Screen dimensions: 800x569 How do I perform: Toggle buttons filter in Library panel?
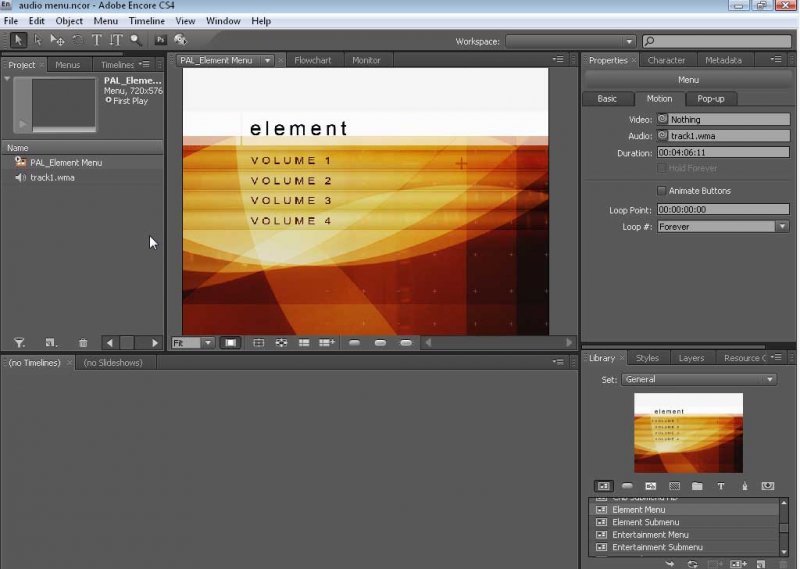click(x=627, y=486)
